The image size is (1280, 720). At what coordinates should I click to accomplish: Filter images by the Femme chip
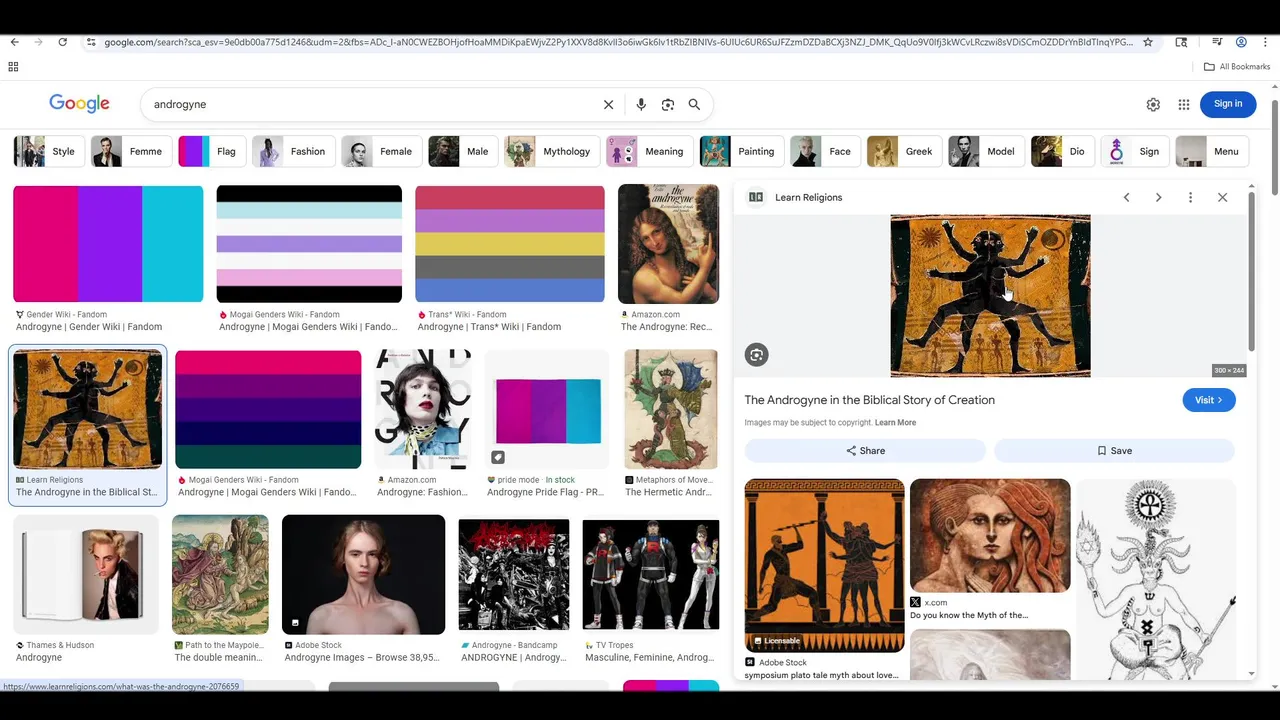[130, 151]
